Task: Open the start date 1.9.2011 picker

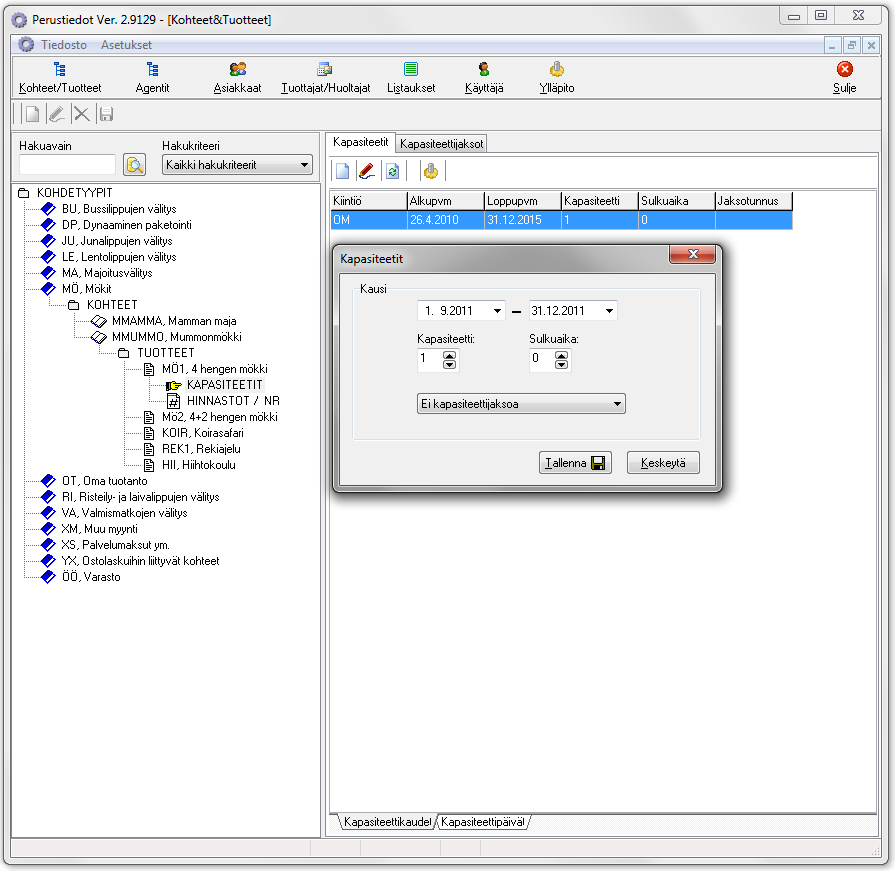Action: pyautogui.click(x=497, y=311)
